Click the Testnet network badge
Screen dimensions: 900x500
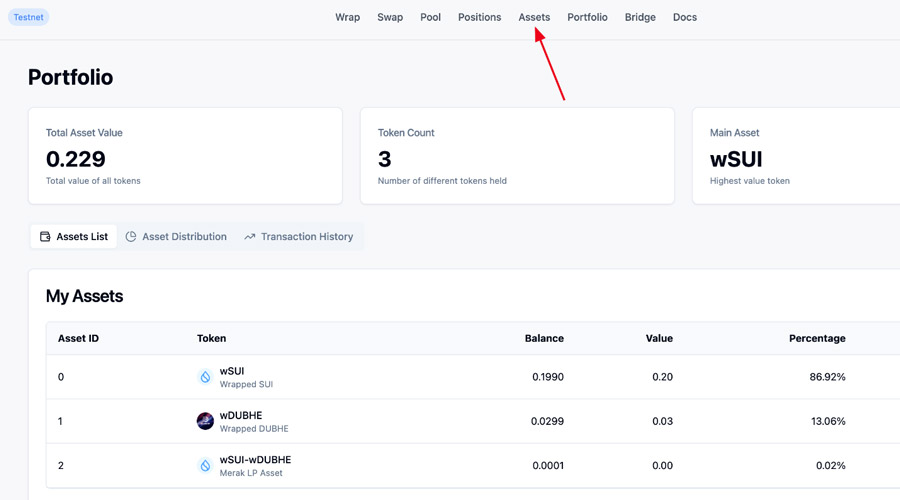click(x=29, y=17)
